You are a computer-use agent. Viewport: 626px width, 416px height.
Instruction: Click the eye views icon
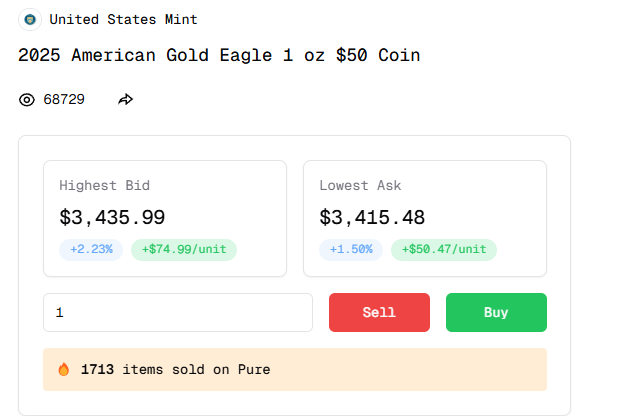point(27,100)
